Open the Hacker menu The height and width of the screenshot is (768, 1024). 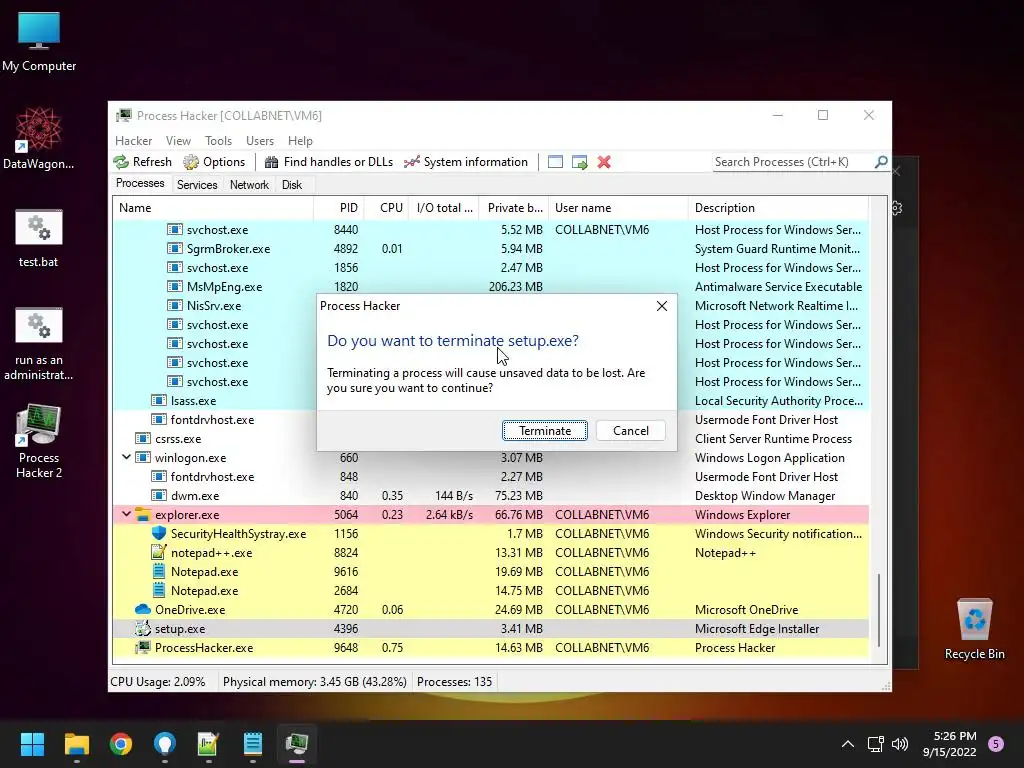133,140
